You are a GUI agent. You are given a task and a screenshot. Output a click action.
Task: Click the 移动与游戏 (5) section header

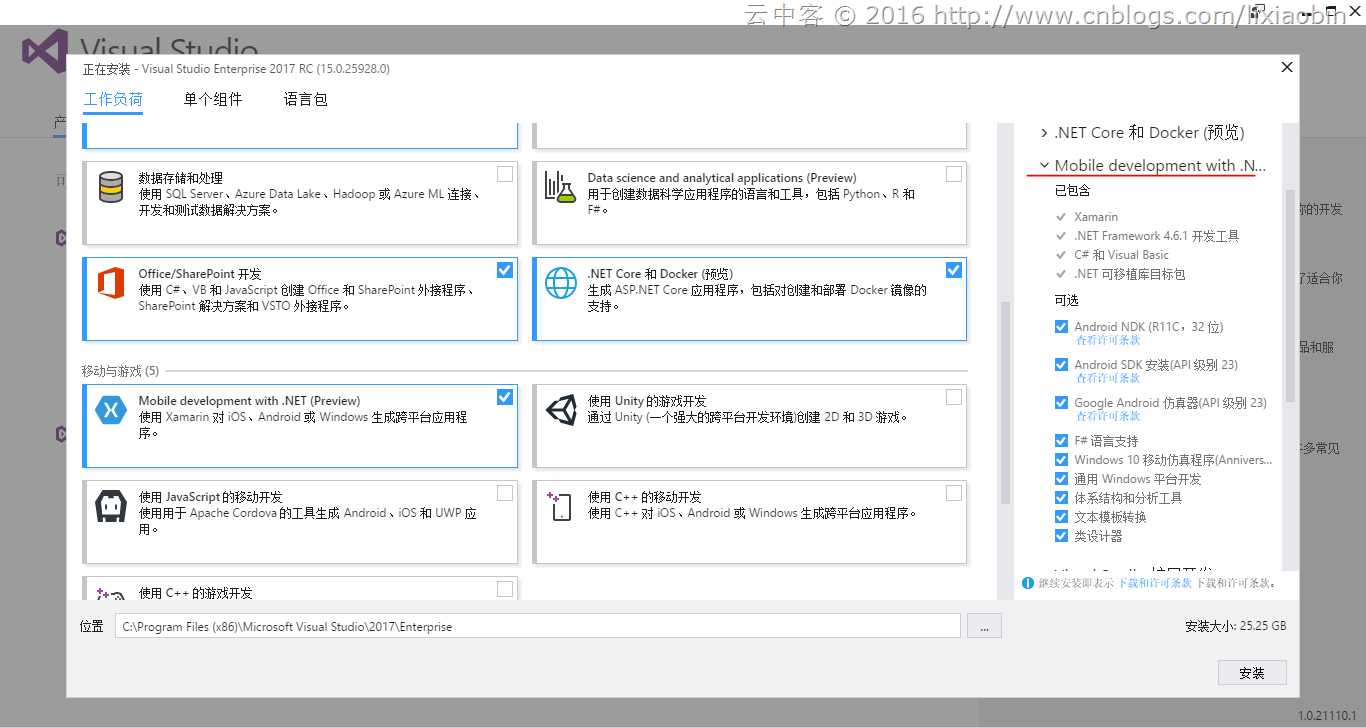point(120,371)
